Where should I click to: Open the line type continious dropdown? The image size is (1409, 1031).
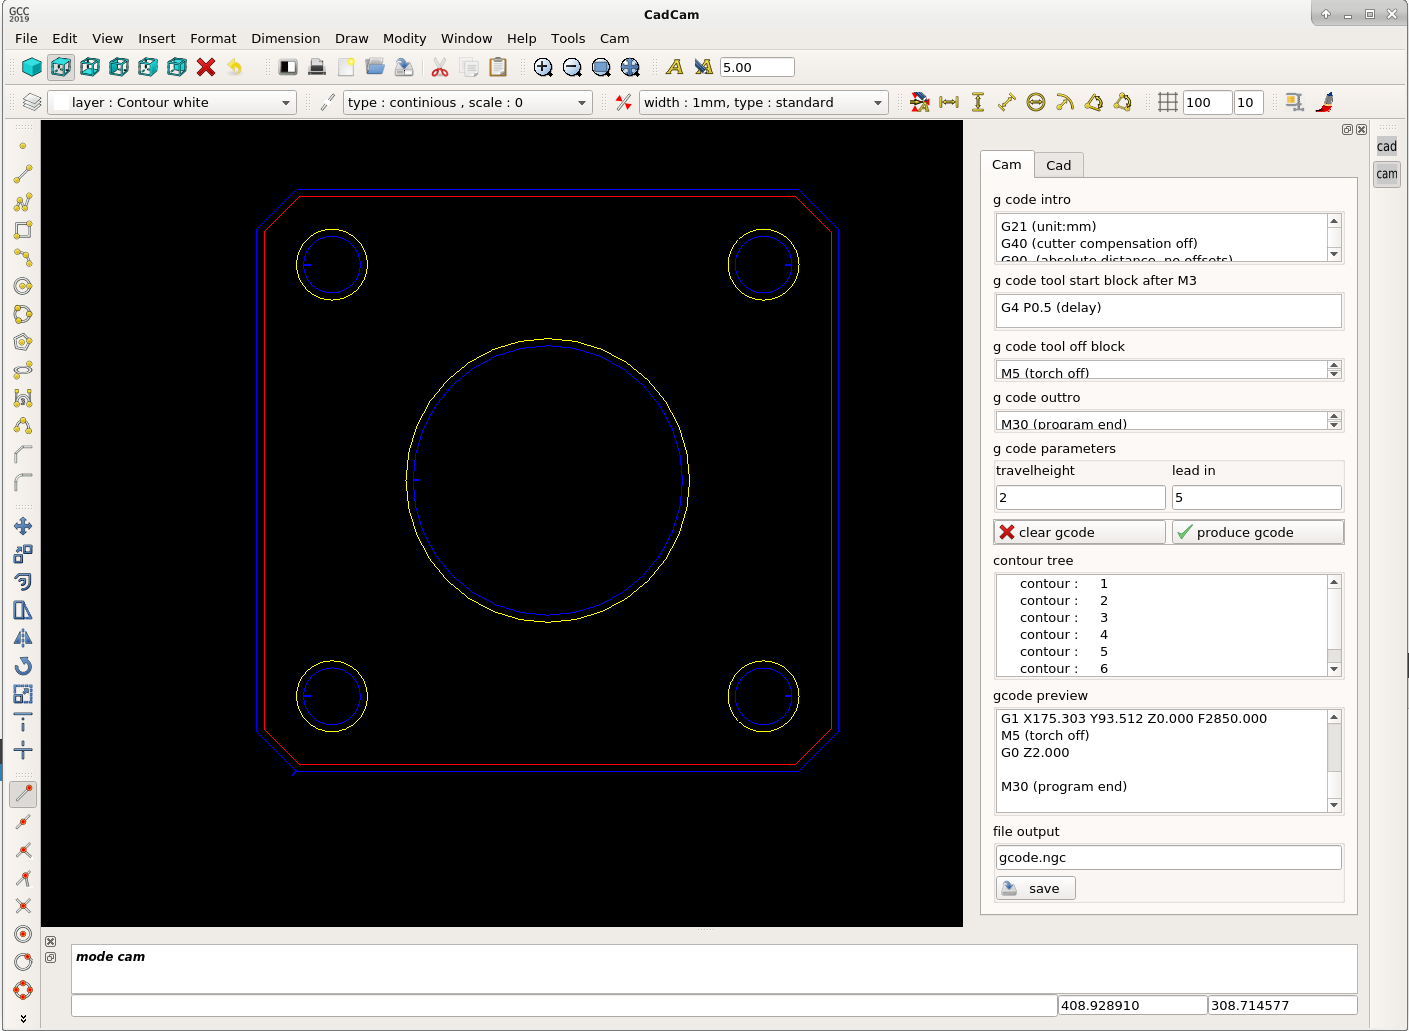[x=467, y=103]
